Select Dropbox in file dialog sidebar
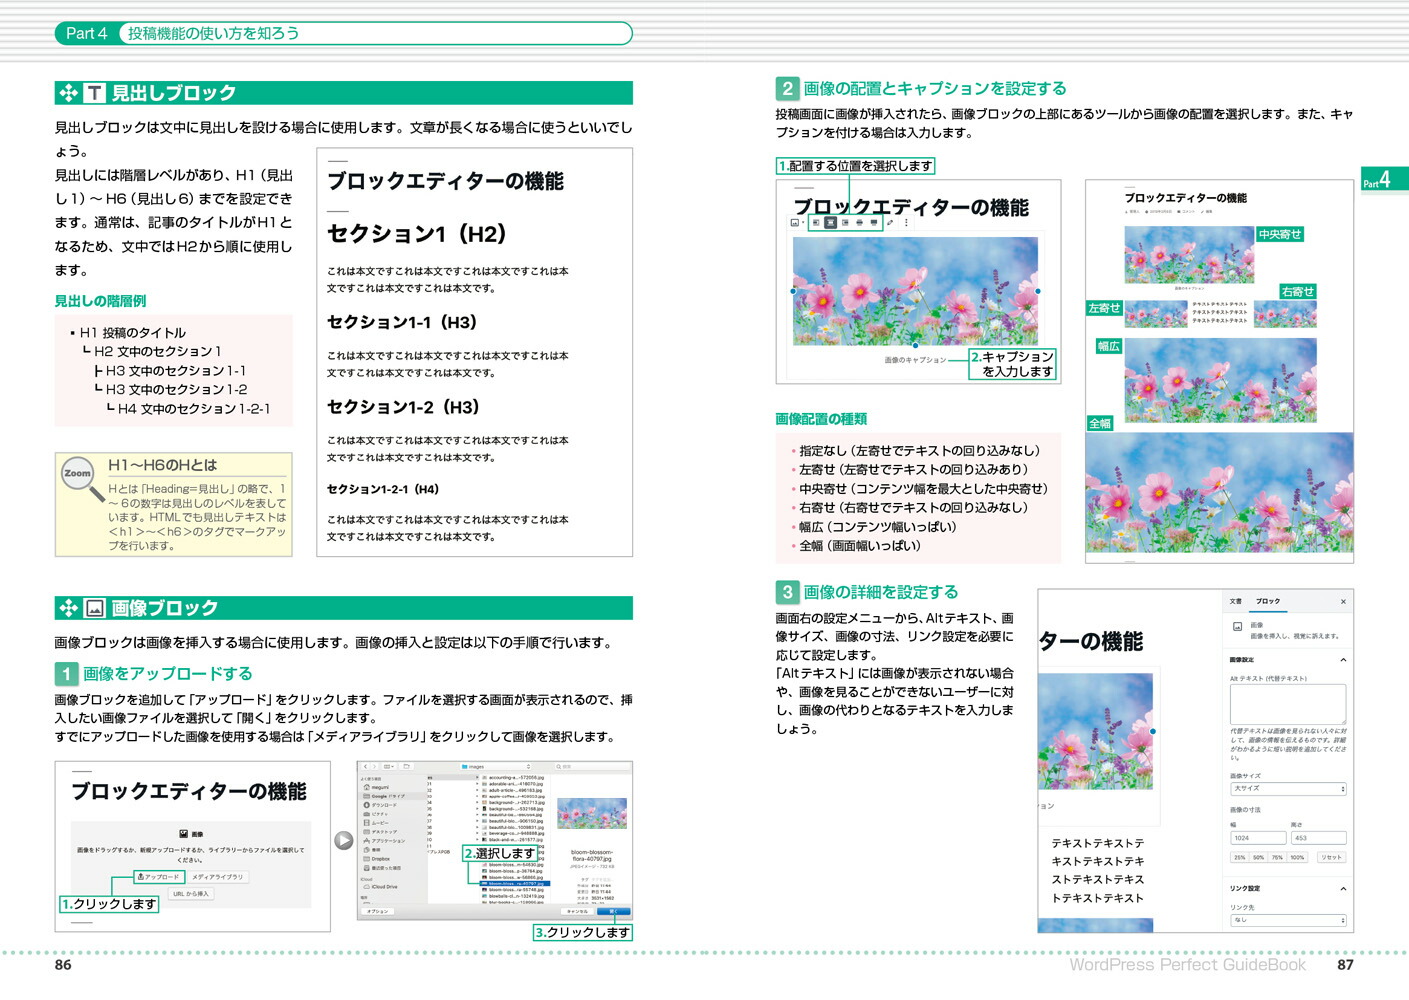The image size is (1409, 1000). (377, 859)
